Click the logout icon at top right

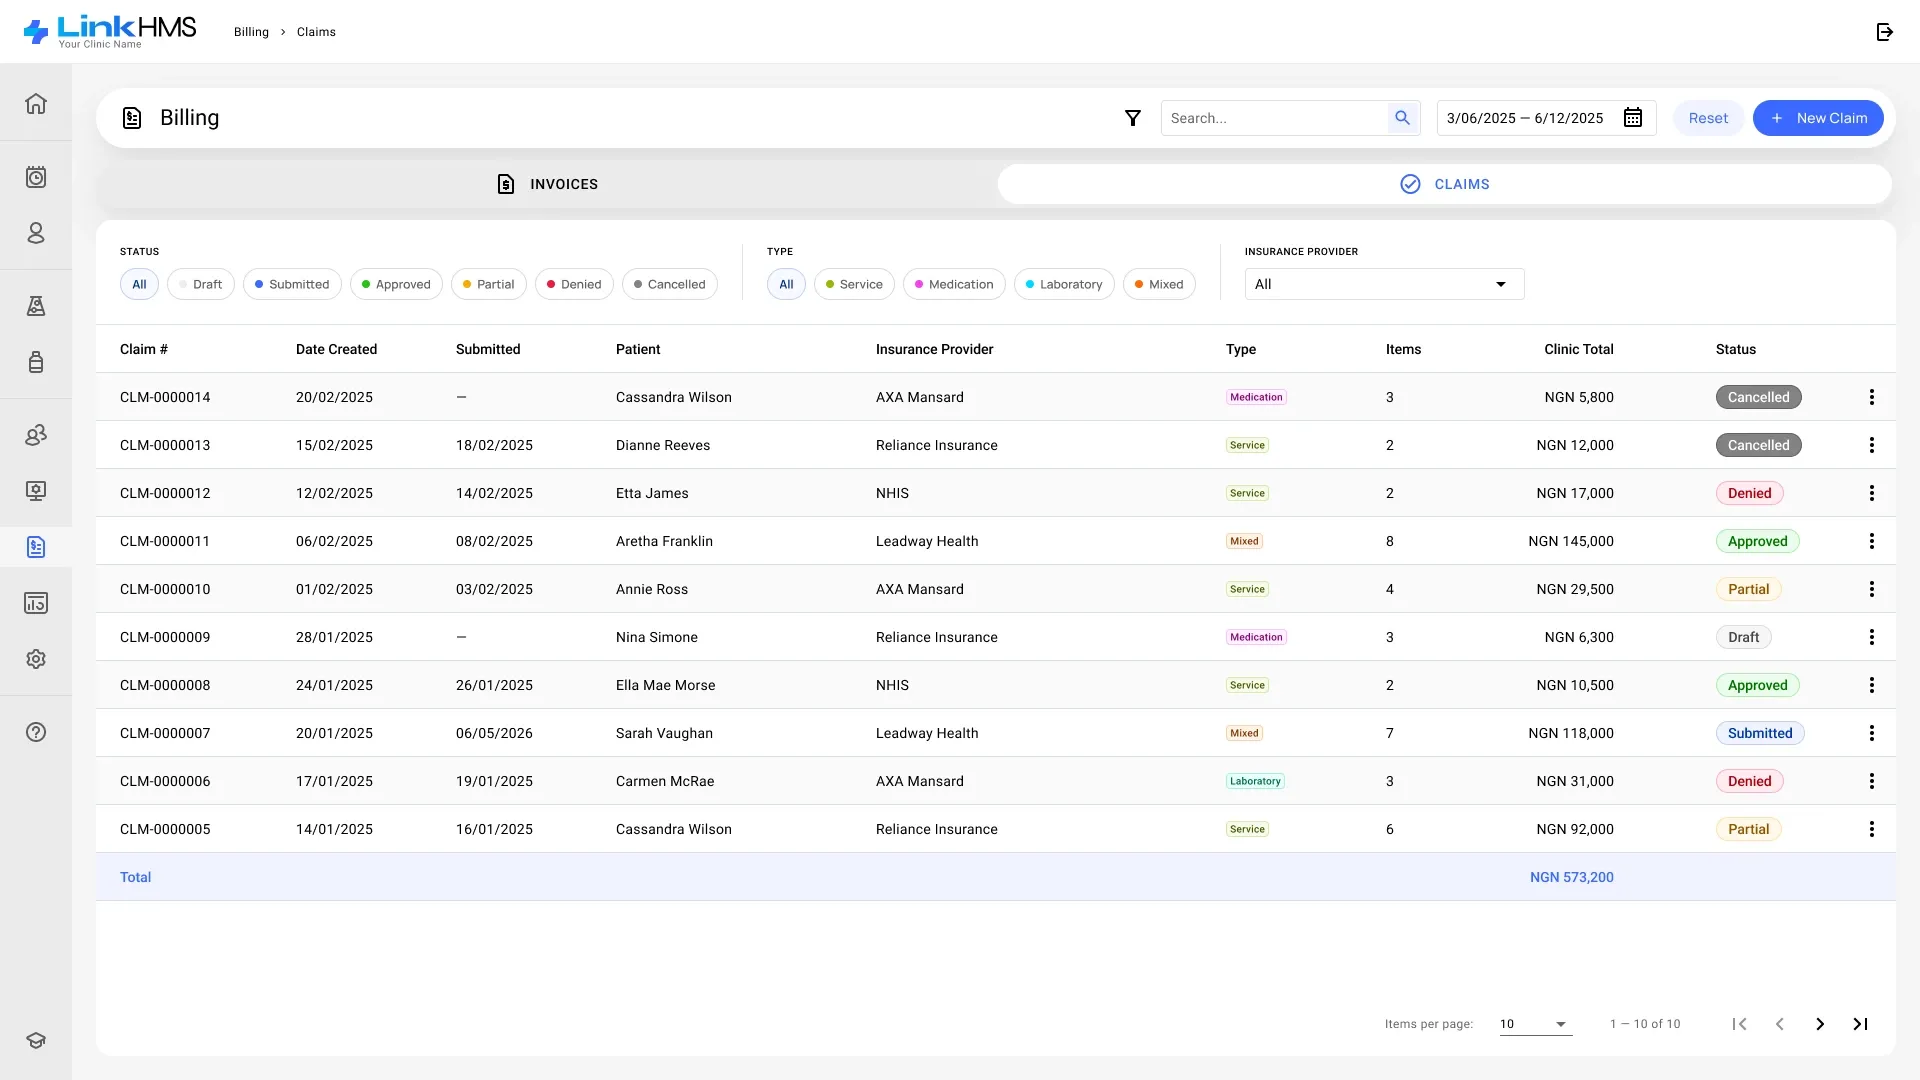[x=1884, y=32]
